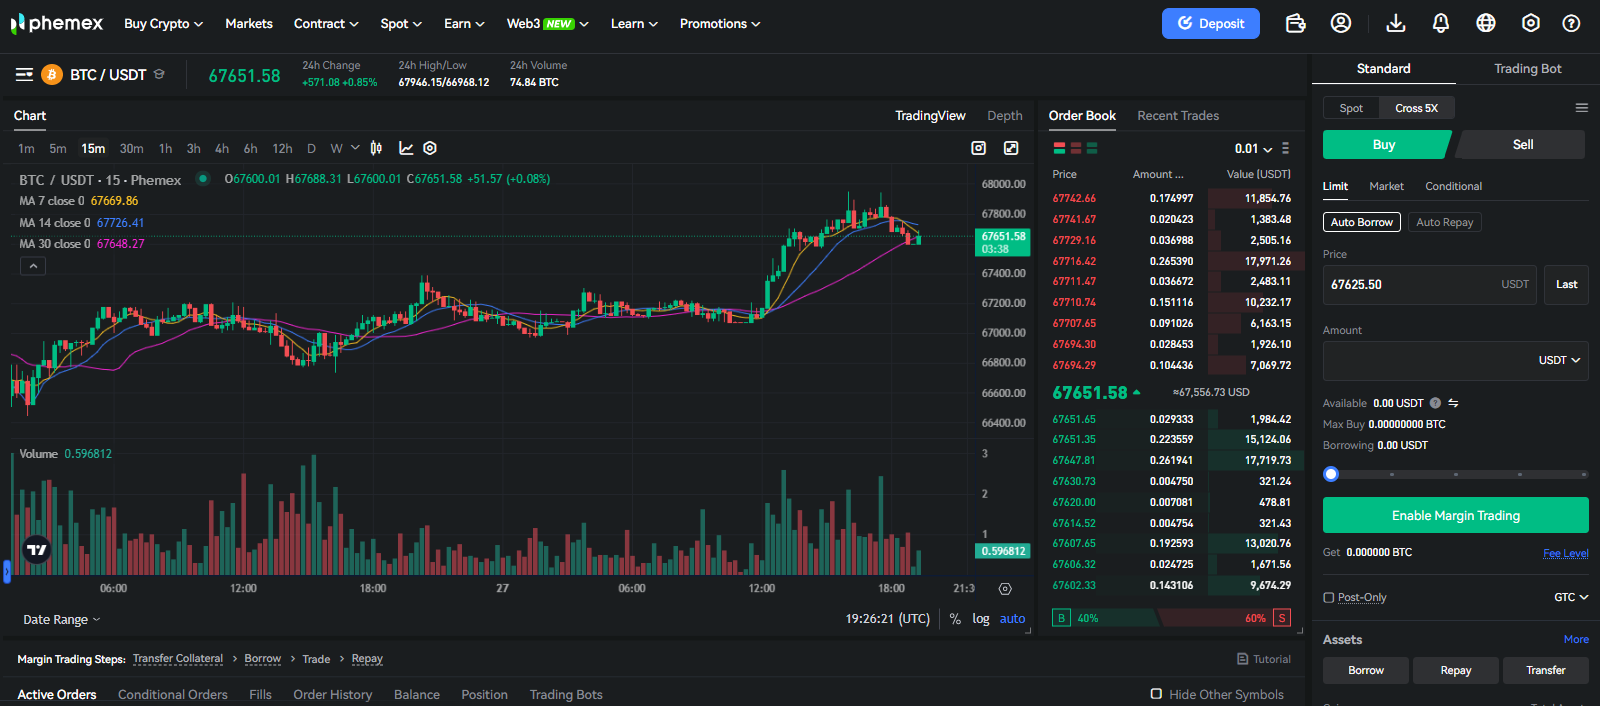Click the download app icon
Image resolution: width=1600 pixels, height=706 pixels.
[1396, 23]
